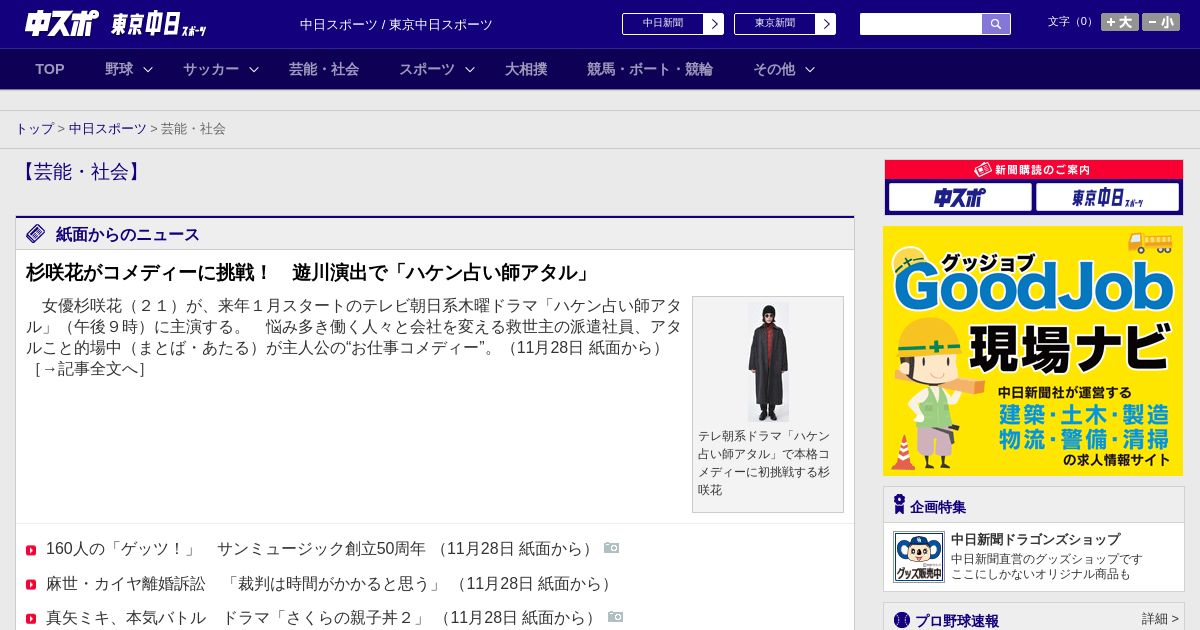Click the 新聞購読のご案内 banner heading
The image size is (1200, 630).
pos(1033,170)
